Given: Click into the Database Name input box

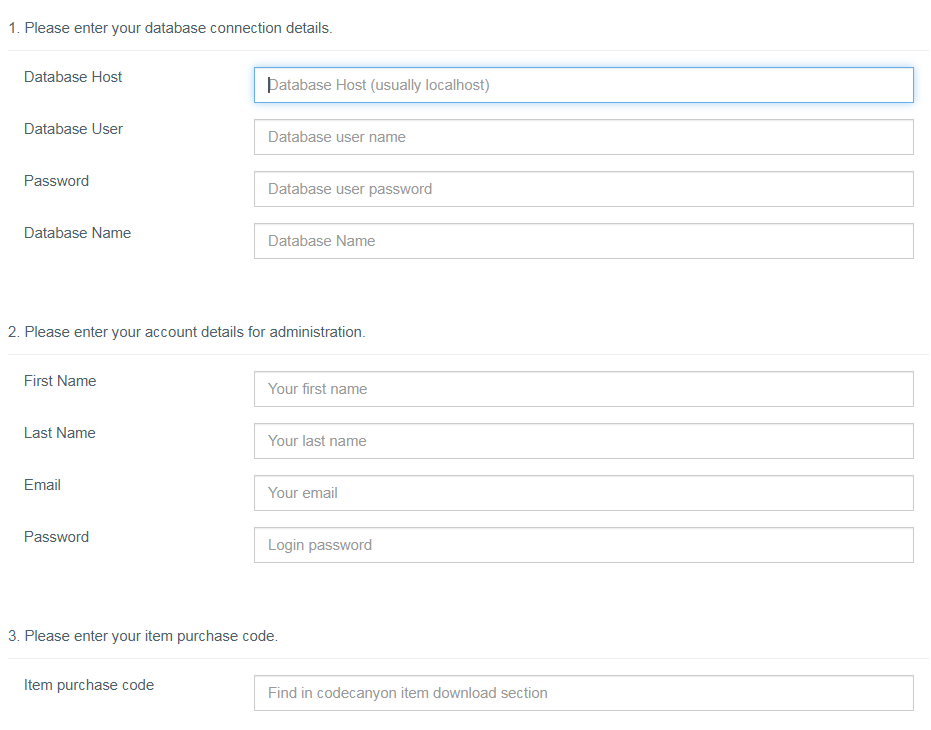Looking at the screenshot, I should click(583, 241).
